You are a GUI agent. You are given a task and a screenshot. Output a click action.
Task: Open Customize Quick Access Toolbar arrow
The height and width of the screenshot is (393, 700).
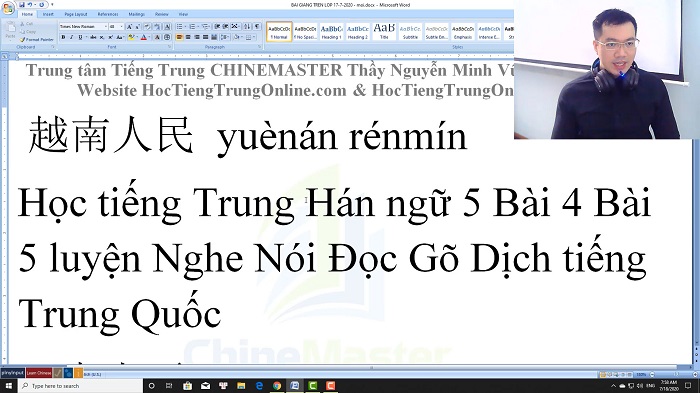point(52,4)
